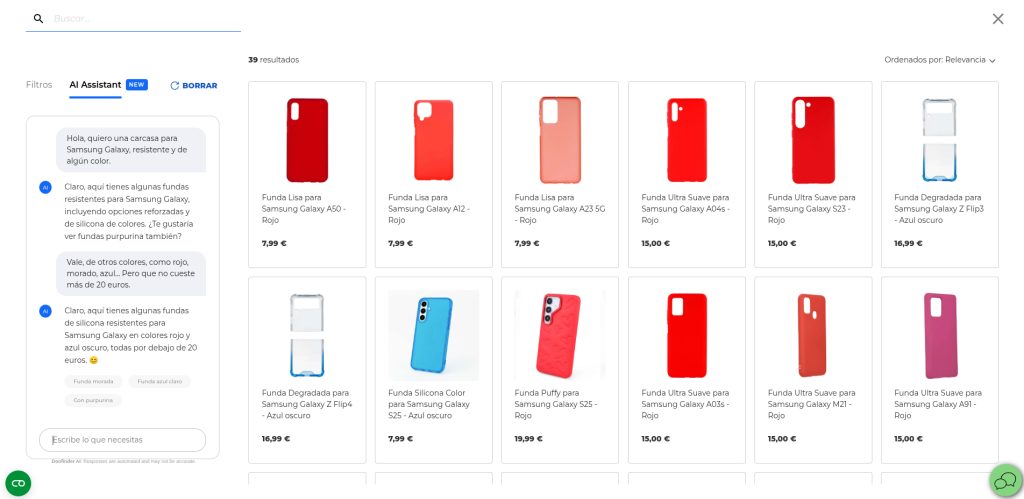Image resolution: width=1024 pixels, height=499 pixels.
Task: View Funda Puffy Galaxy S25 Rojo image
Action: [x=560, y=334]
